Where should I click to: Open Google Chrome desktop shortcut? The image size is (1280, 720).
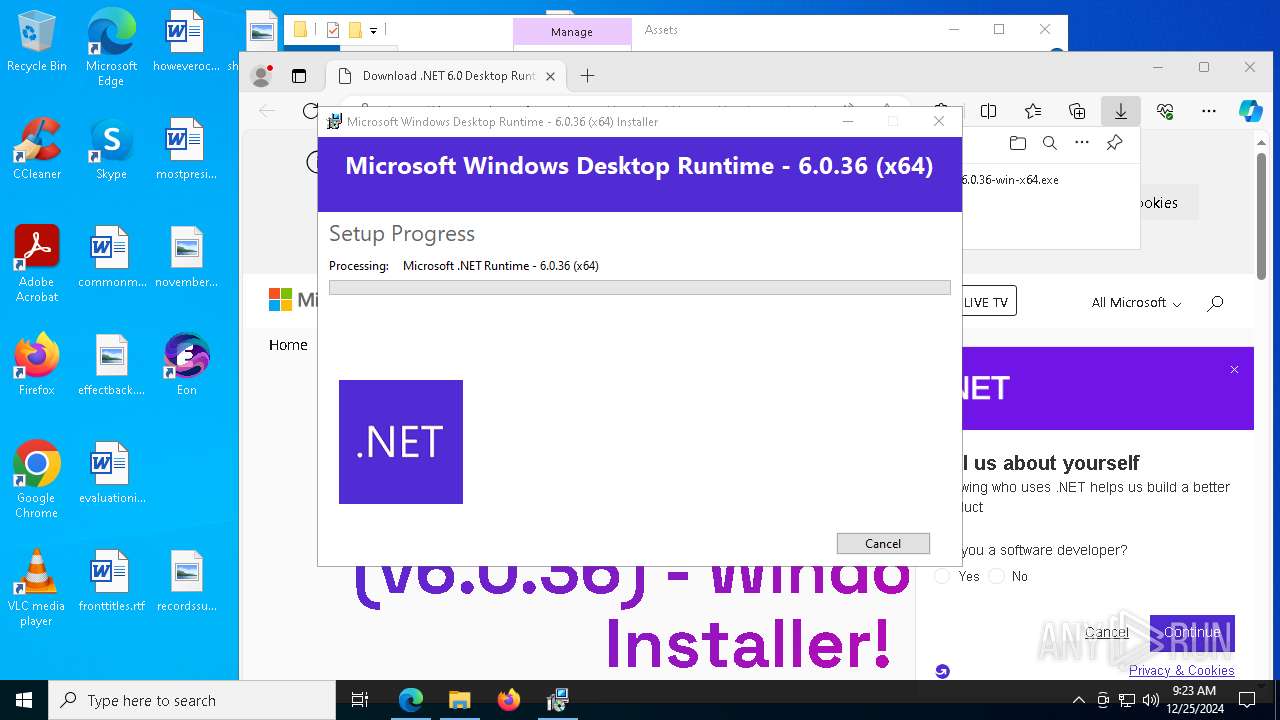pyautogui.click(x=37, y=480)
